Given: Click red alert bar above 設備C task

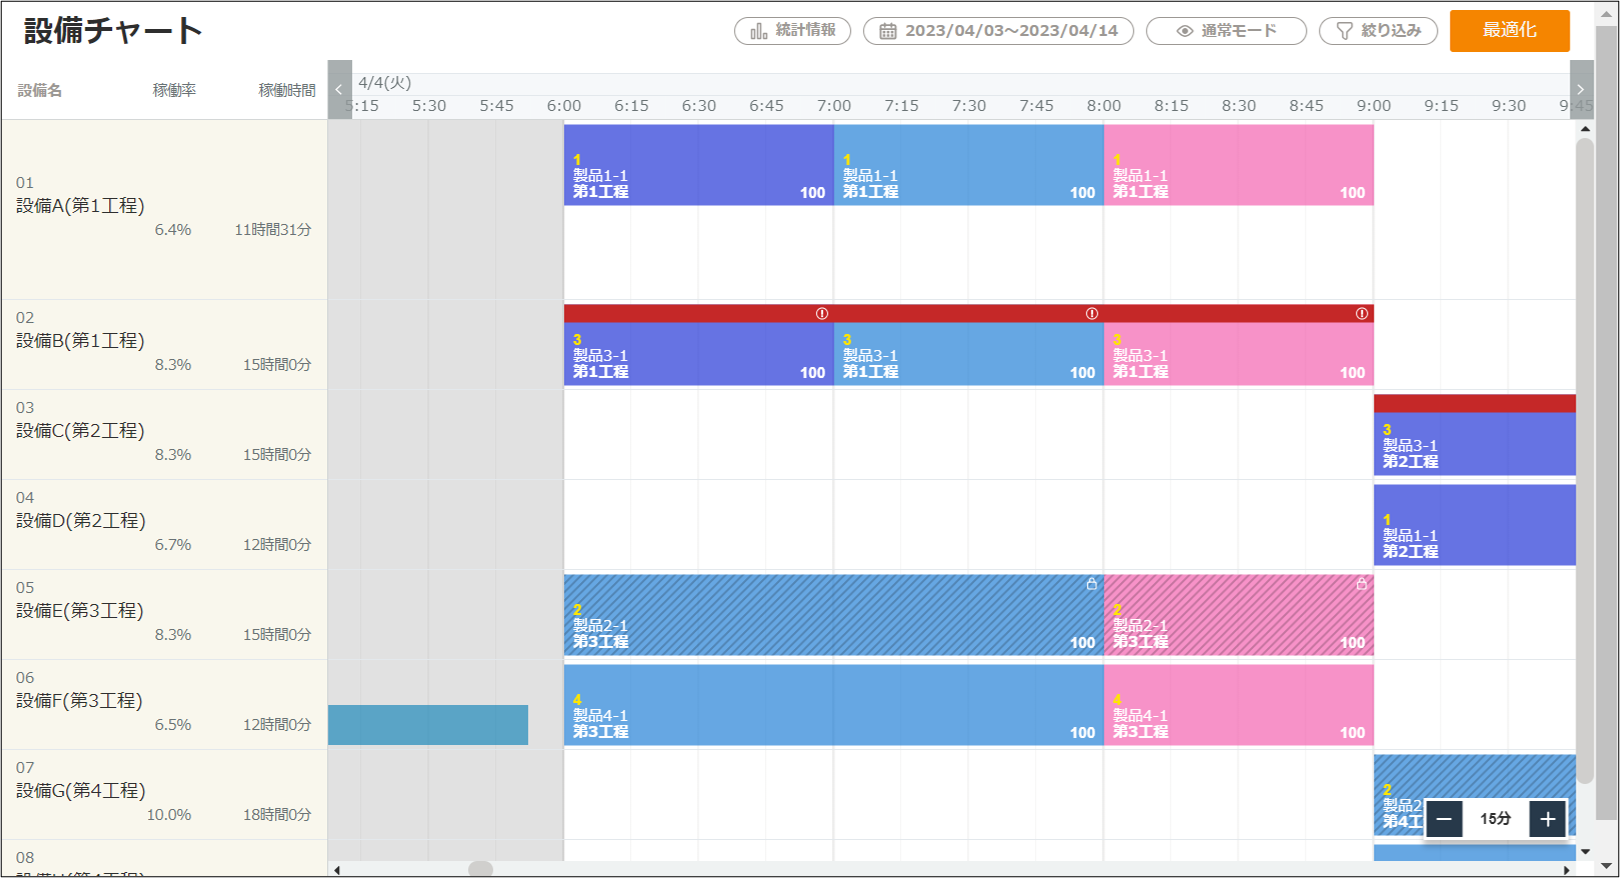Looking at the screenshot, I should coord(1475,403).
